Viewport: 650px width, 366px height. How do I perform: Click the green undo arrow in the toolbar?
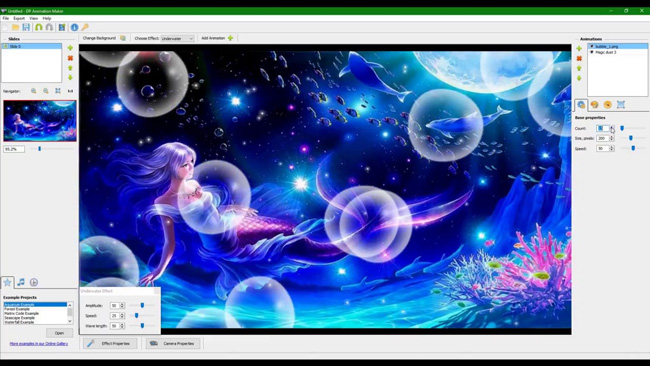pyautogui.click(x=39, y=27)
